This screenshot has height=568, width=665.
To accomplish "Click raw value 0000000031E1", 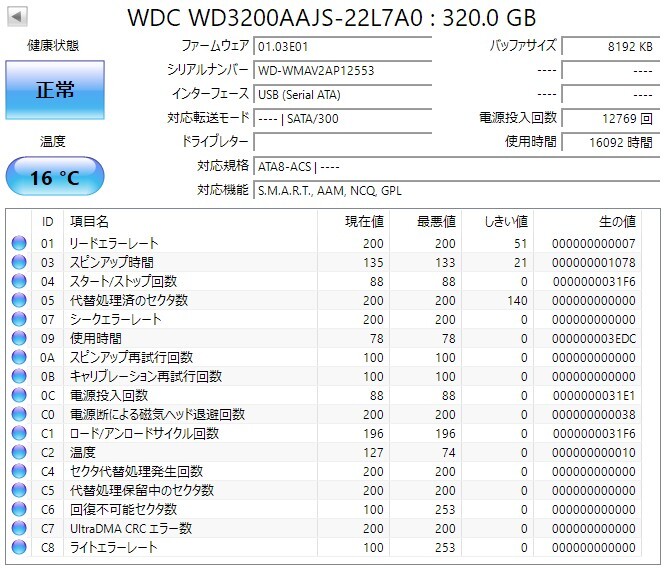I will coord(594,396).
